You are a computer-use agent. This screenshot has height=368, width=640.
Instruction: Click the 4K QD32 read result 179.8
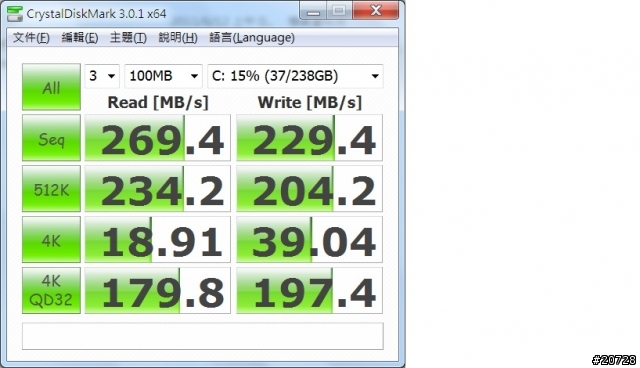(158, 291)
